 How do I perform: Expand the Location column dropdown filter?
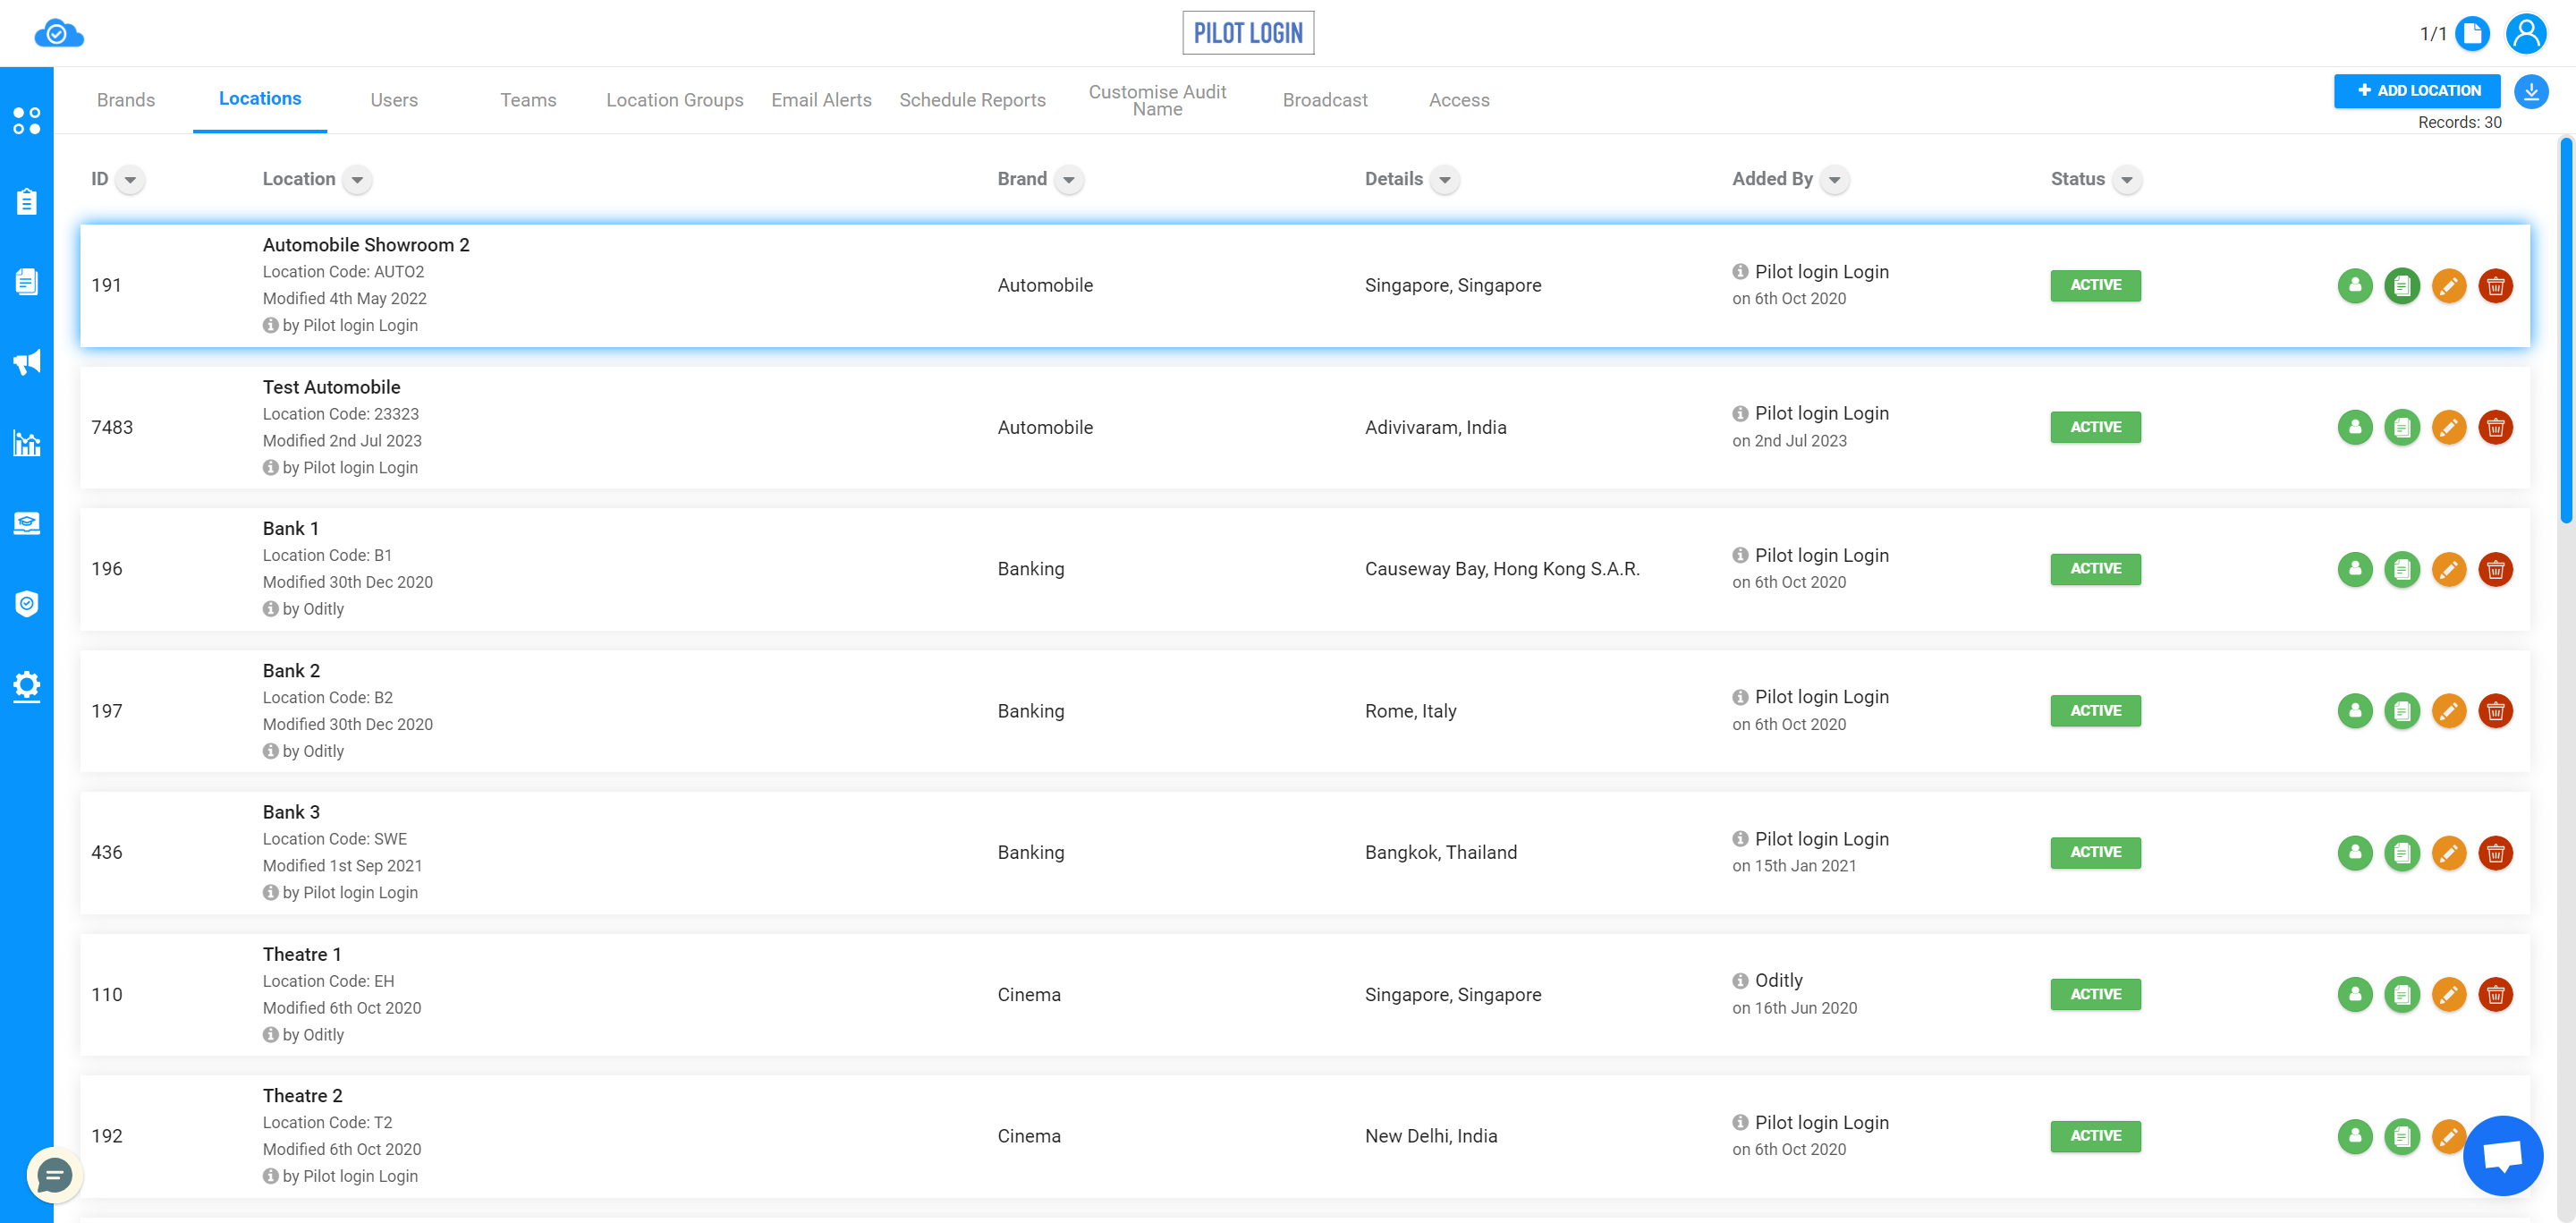358,179
